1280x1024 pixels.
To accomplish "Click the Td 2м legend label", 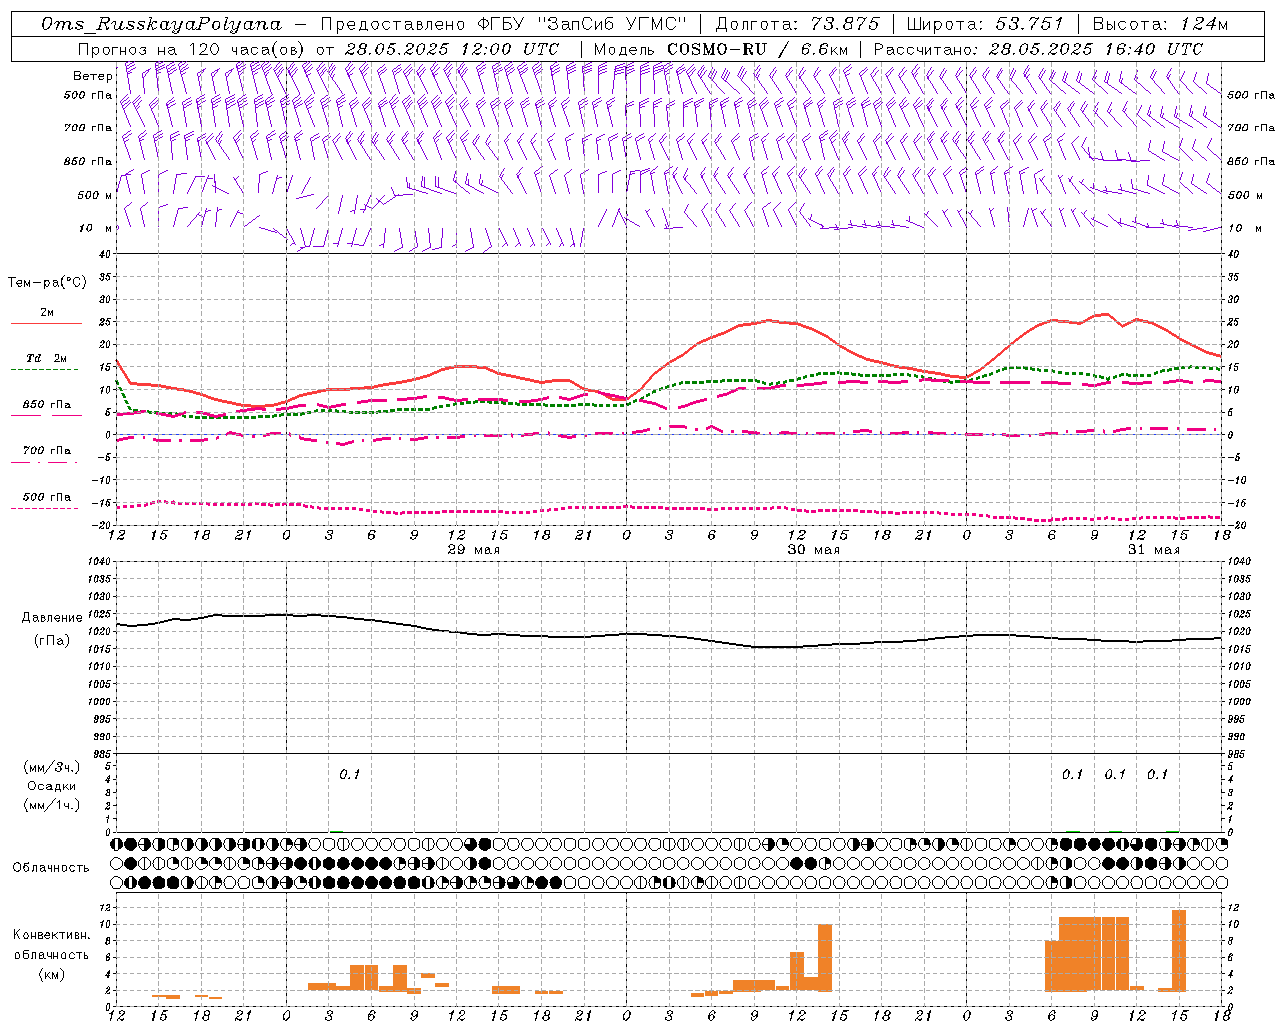I will (x=46, y=358).
